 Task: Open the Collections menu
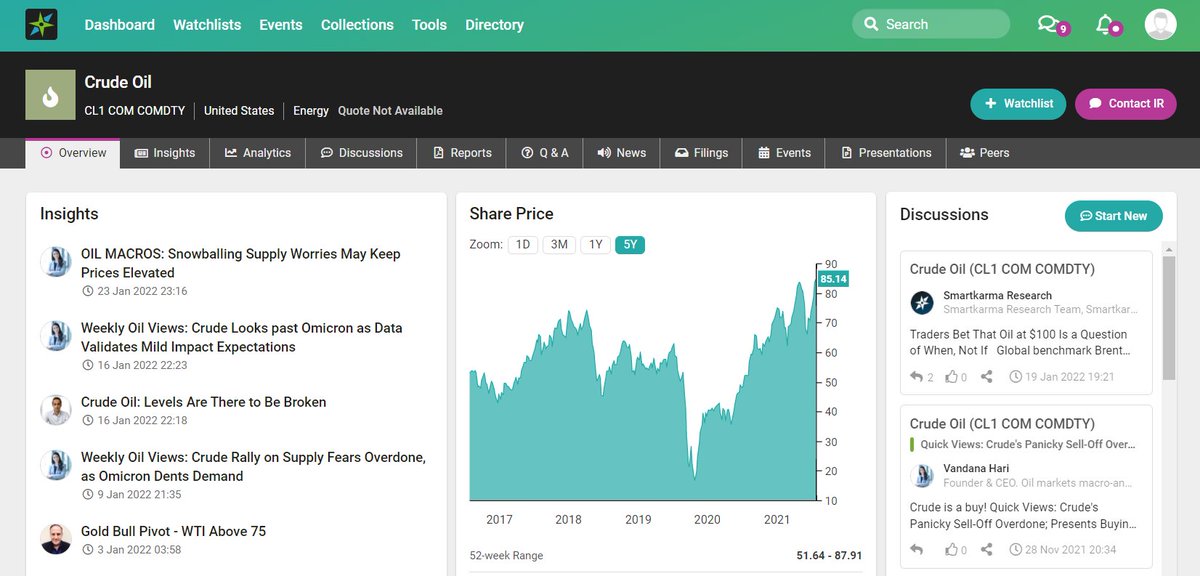click(x=357, y=24)
